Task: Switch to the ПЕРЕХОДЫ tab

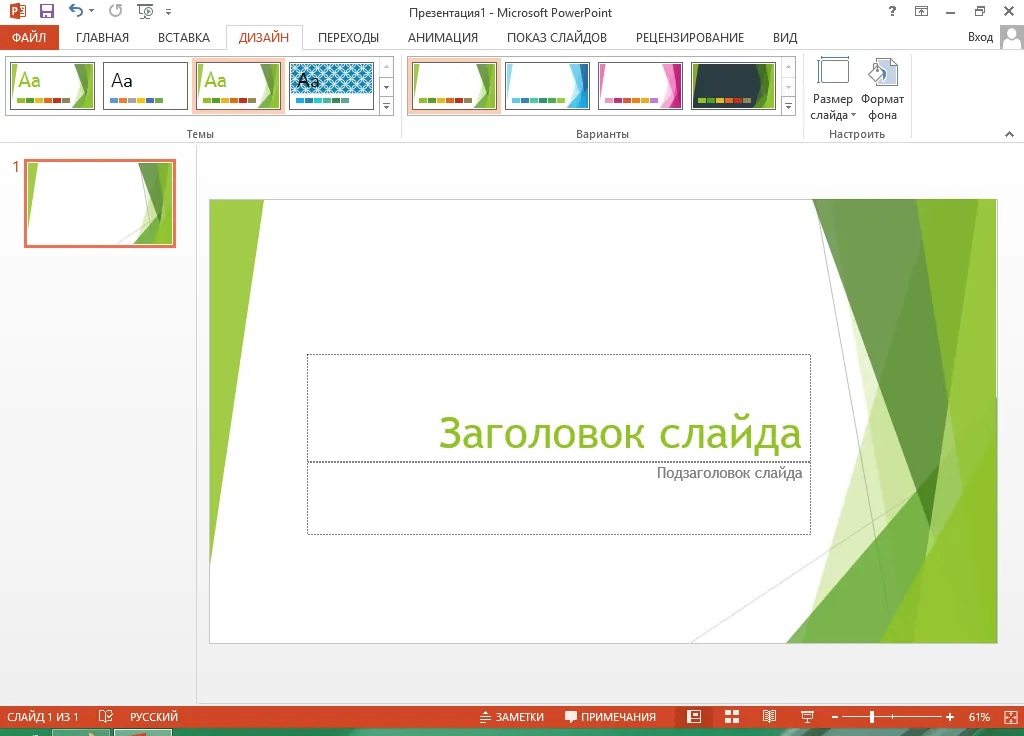Action: pos(348,37)
